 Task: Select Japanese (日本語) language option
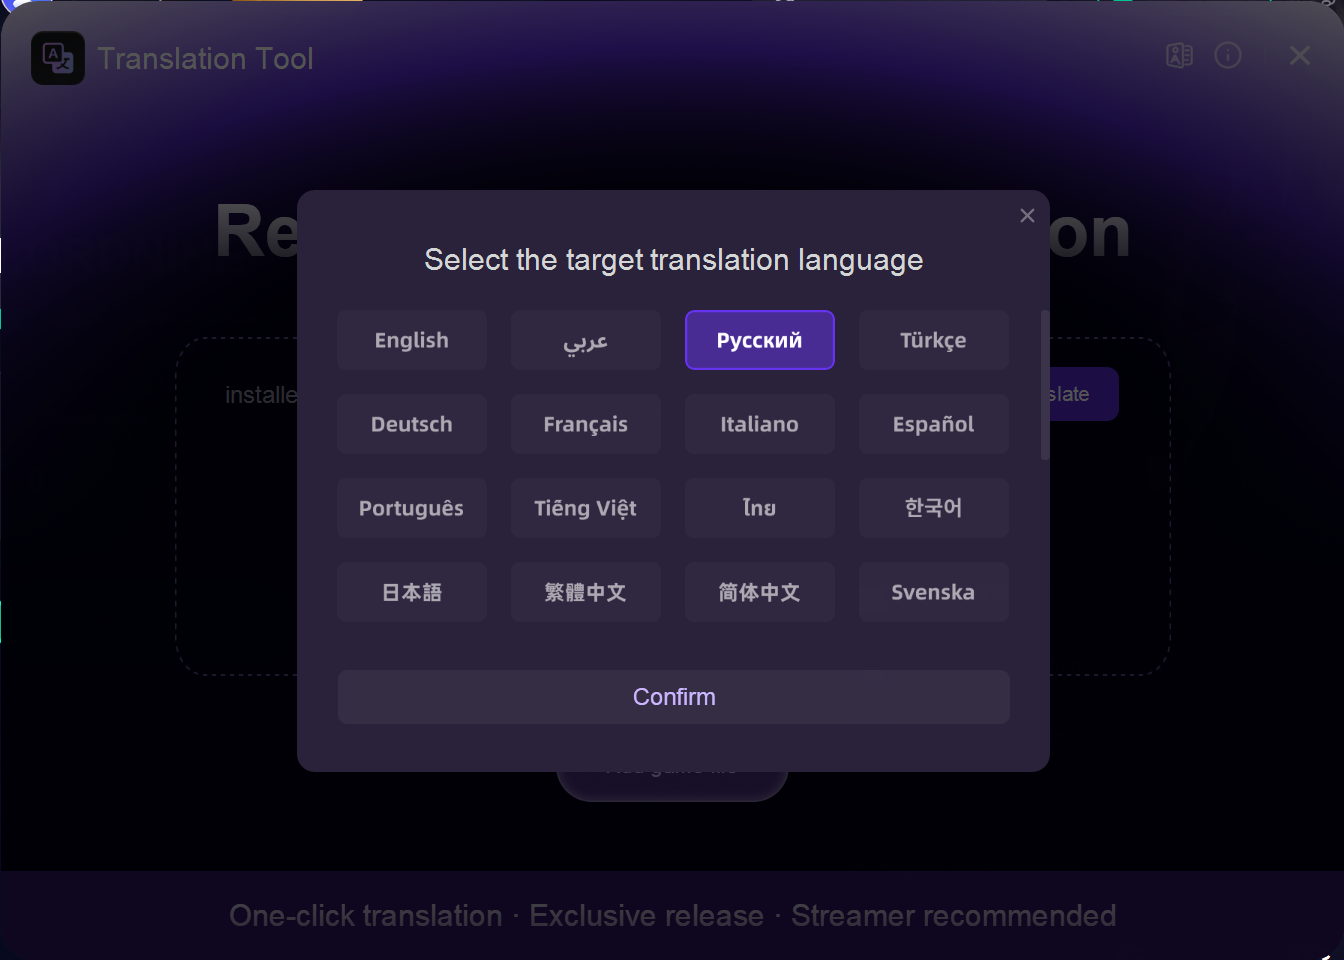[411, 592]
